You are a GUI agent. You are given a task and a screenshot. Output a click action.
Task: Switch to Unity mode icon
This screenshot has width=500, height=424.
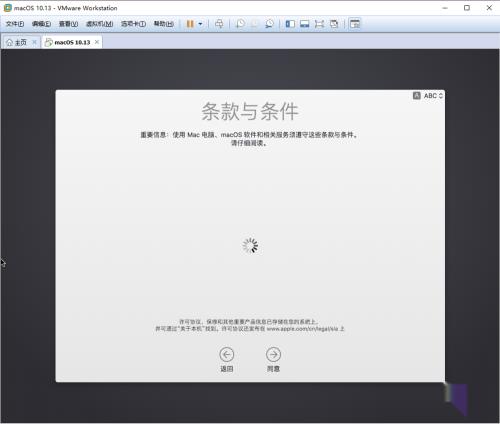click(x=334, y=24)
